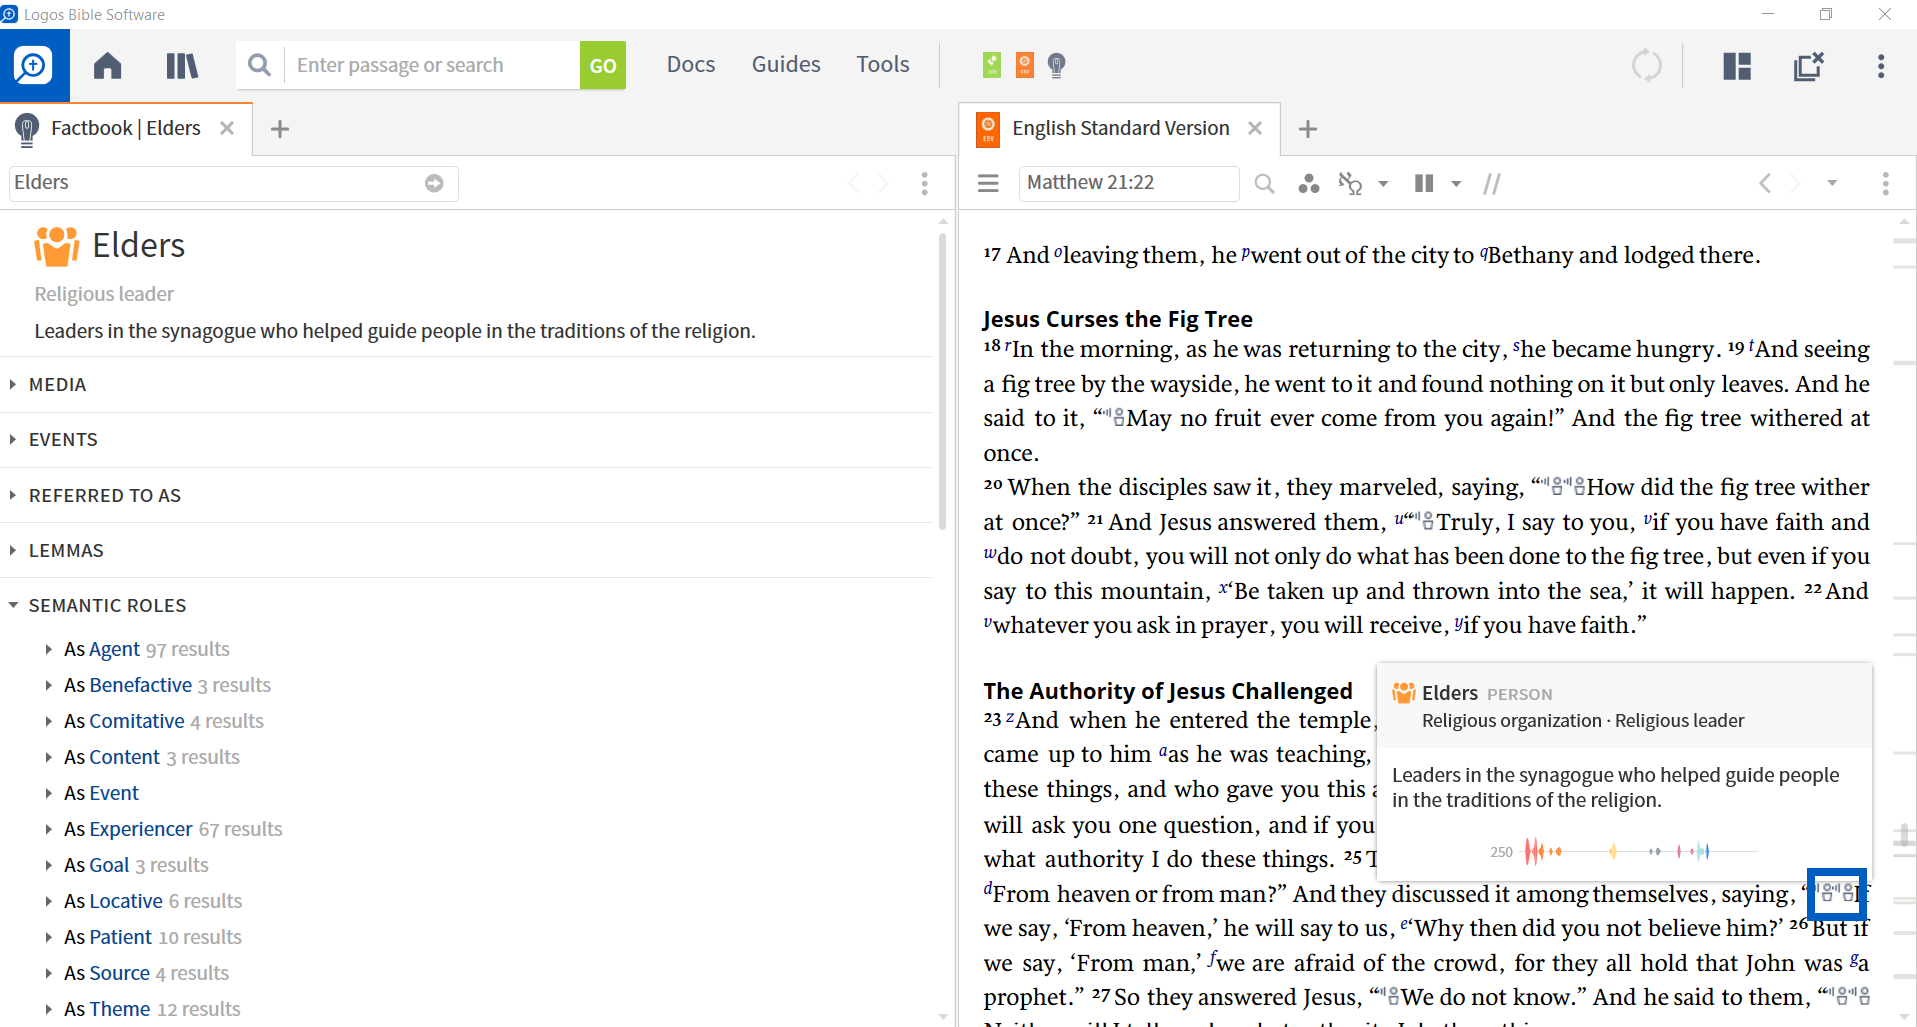Click the Matthew 21:22 reference box
Screen dimensions: 1917x1027
tap(1129, 183)
